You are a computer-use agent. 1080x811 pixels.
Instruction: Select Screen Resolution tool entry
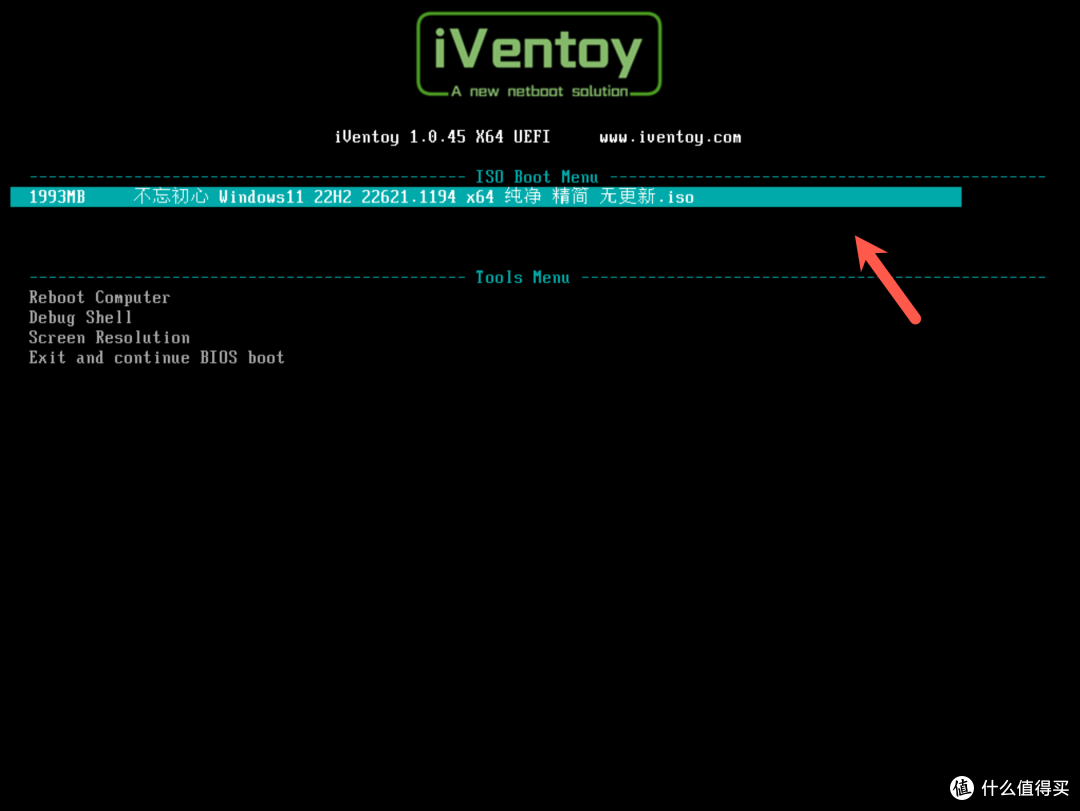click(x=109, y=338)
